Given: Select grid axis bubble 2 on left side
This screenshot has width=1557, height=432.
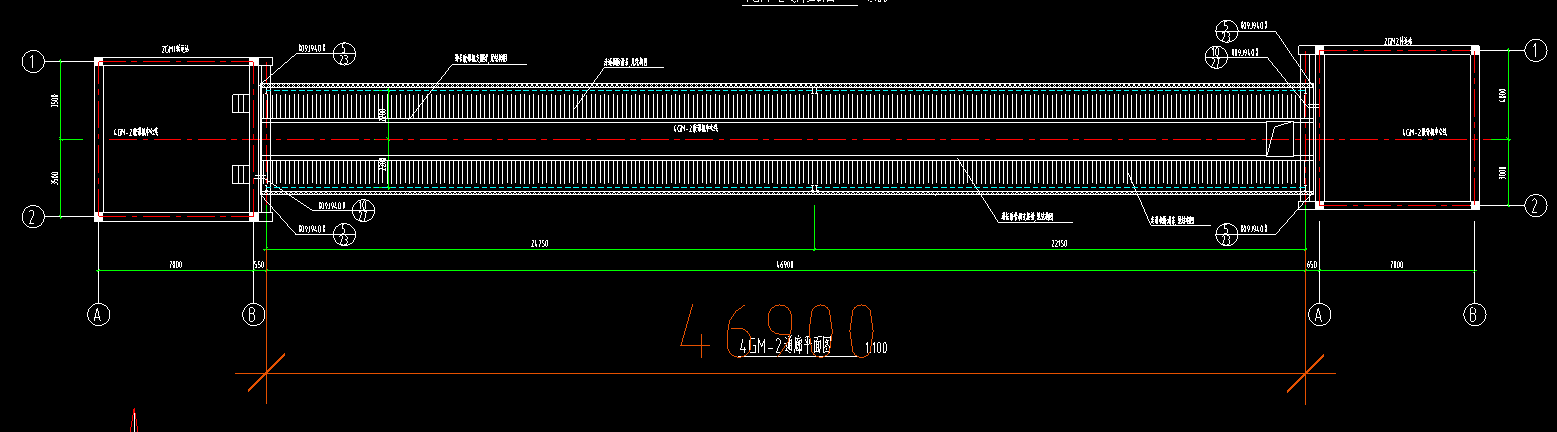Looking at the screenshot, I should 33,216.
